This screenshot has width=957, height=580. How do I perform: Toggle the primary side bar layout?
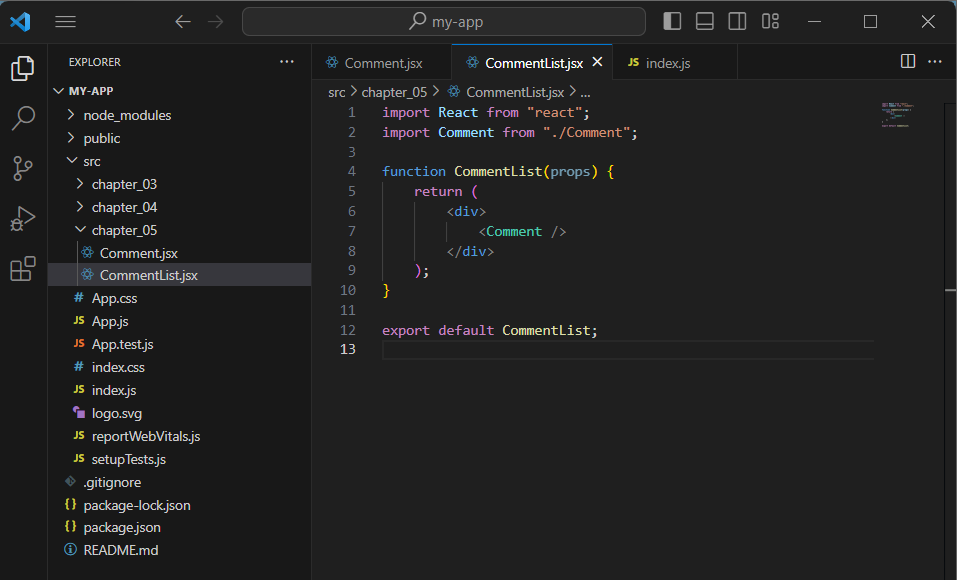(x=672, y=21)
